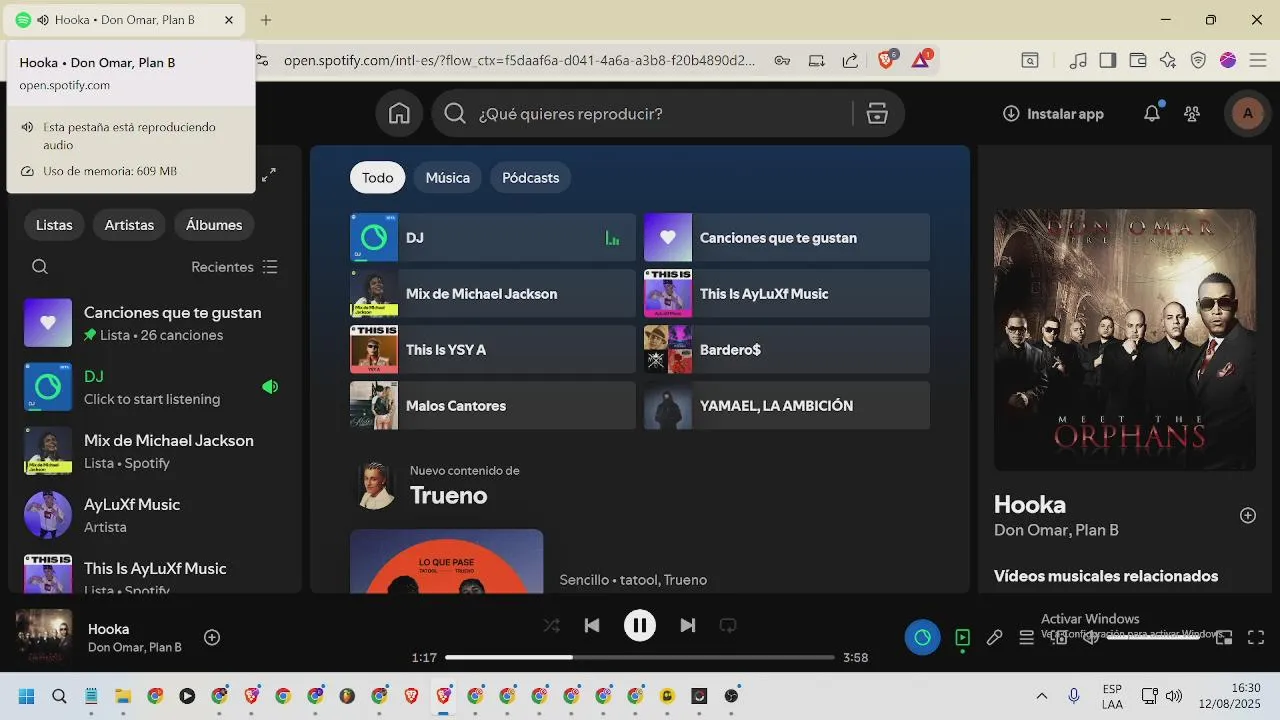The width and height of the screenshot is (1280, 720).
Task: Share this page from address bar
Action: (x=850, y=60)
